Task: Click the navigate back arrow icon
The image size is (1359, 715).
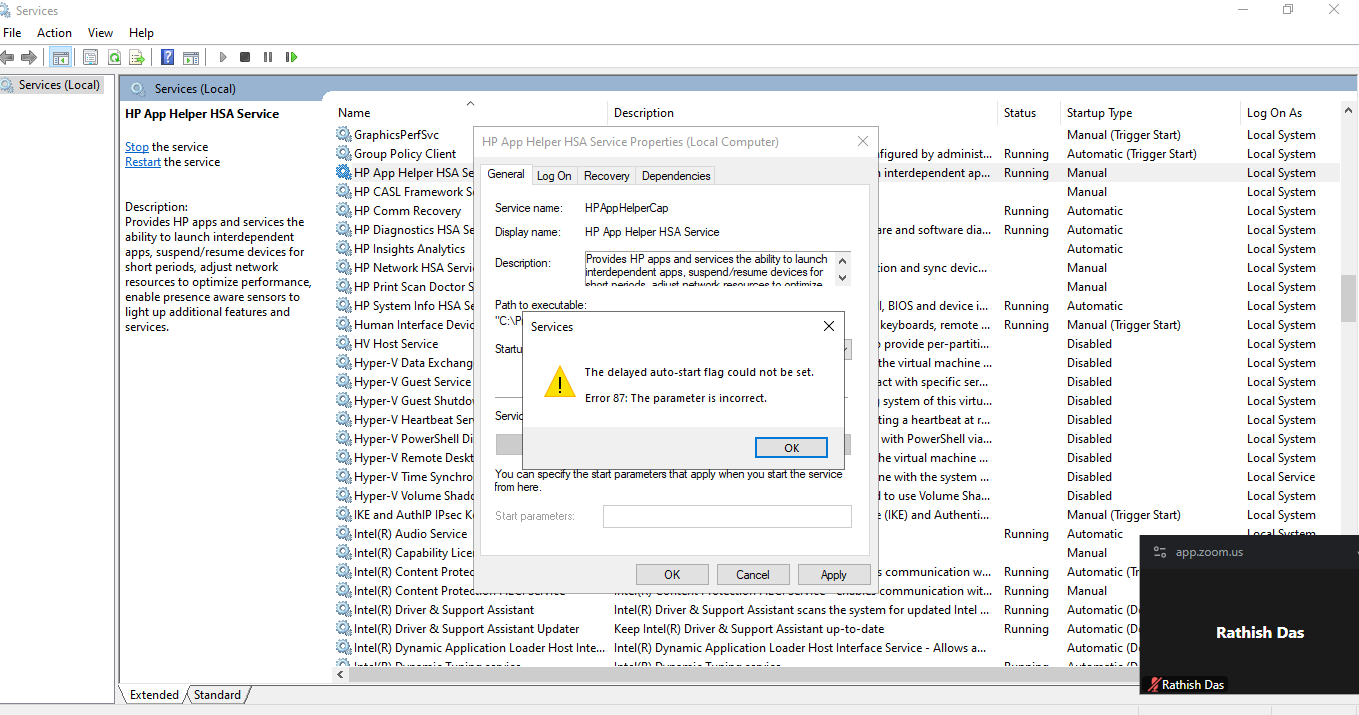Action: click(8, 57)
